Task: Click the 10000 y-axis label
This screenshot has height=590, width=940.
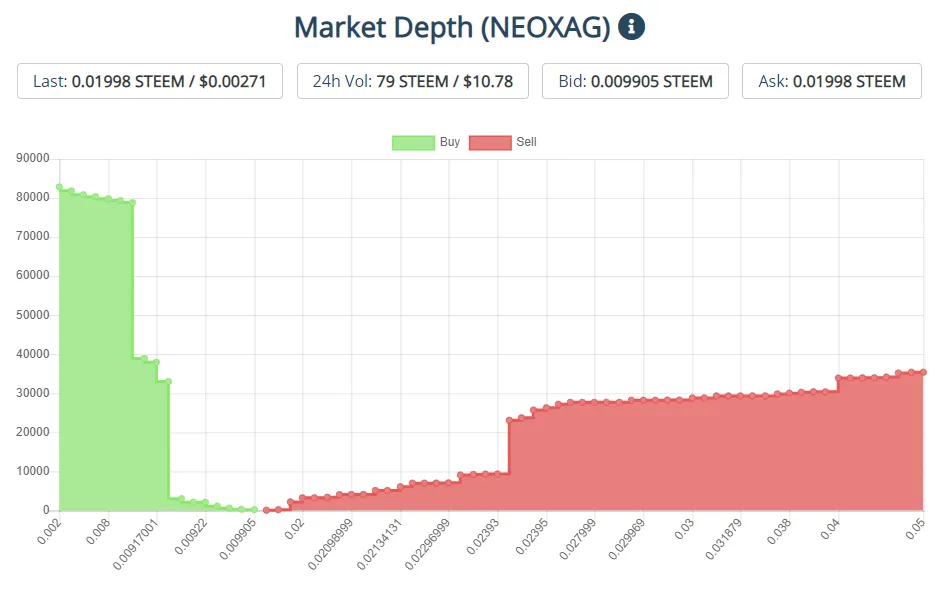Action: click(x=33, y=471)
